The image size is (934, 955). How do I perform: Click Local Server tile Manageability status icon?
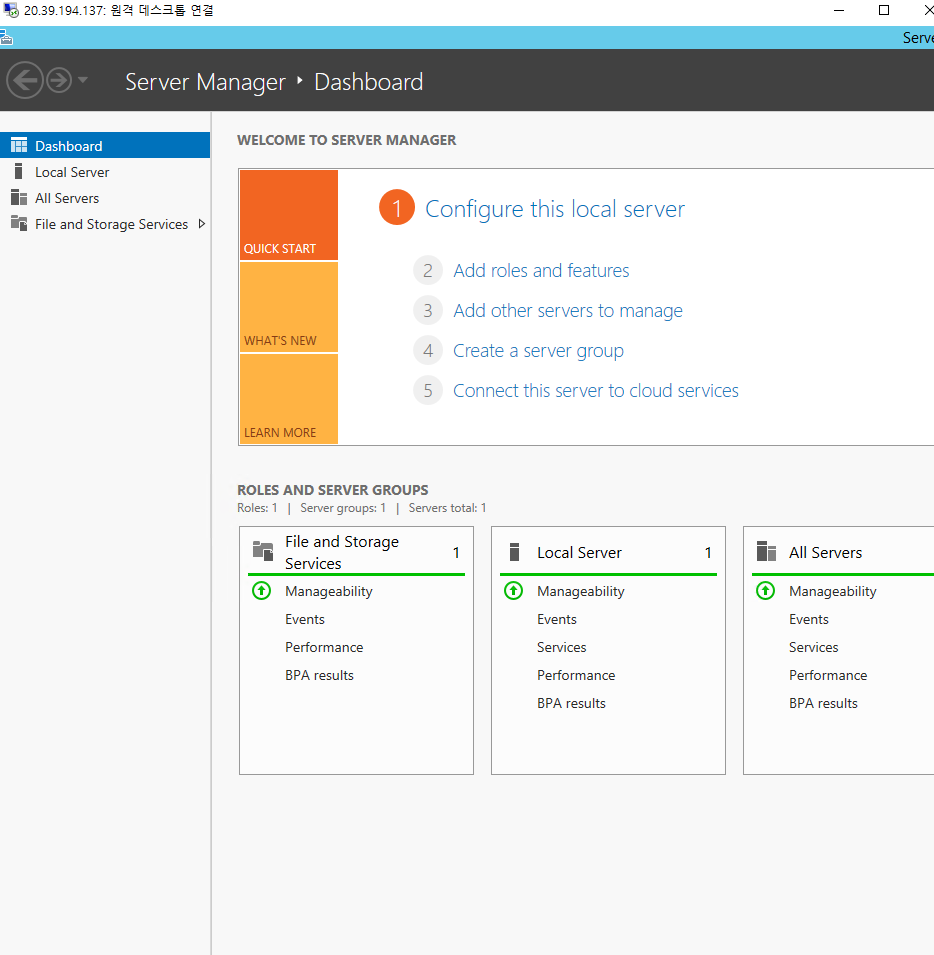(x=514, y=591)
